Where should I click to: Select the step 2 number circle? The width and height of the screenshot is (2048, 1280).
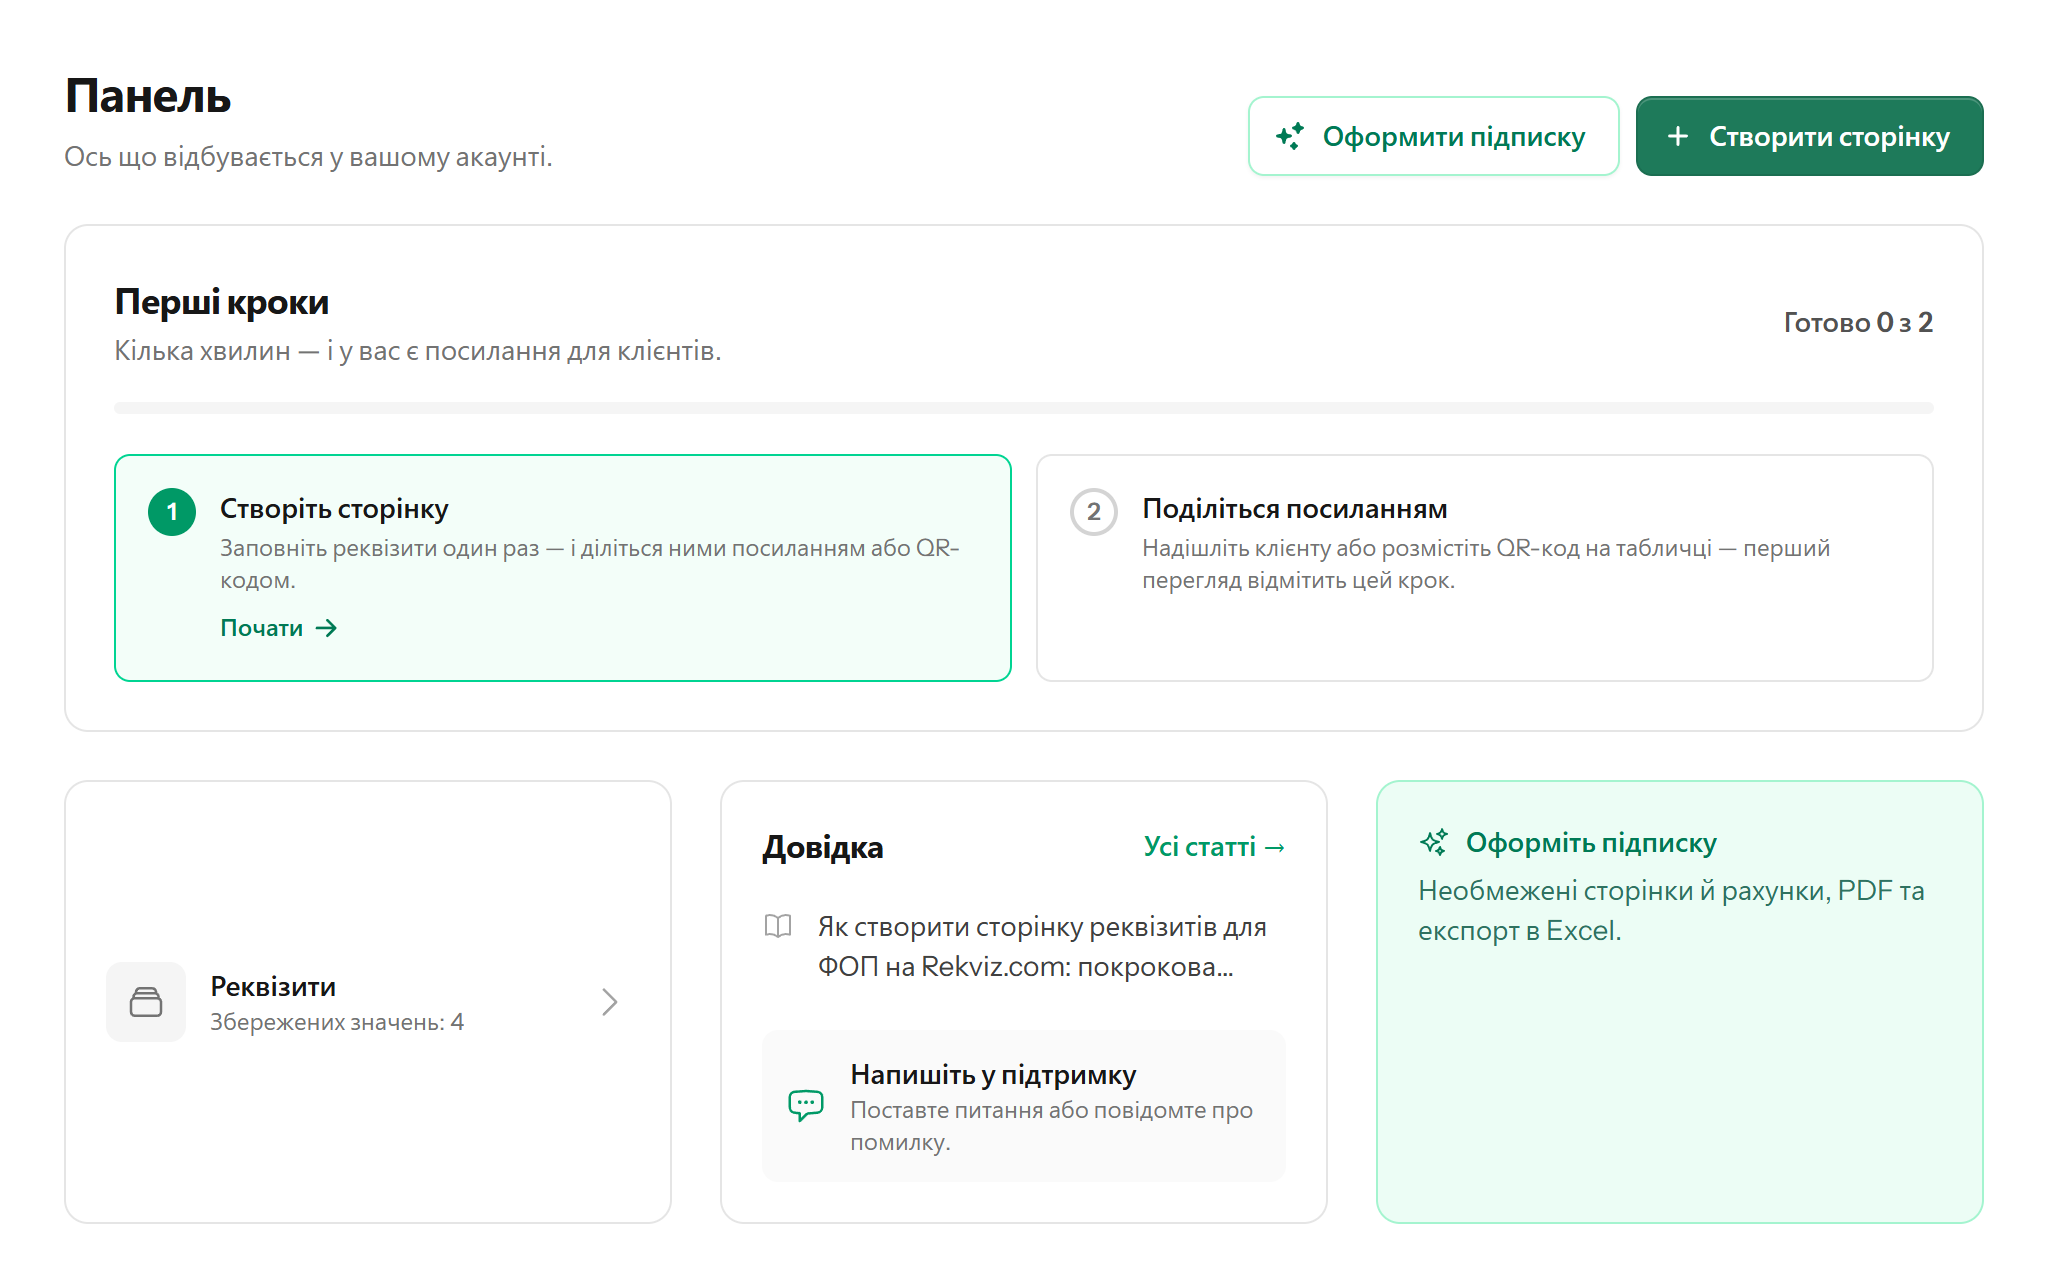click(x=1094, y=512)
